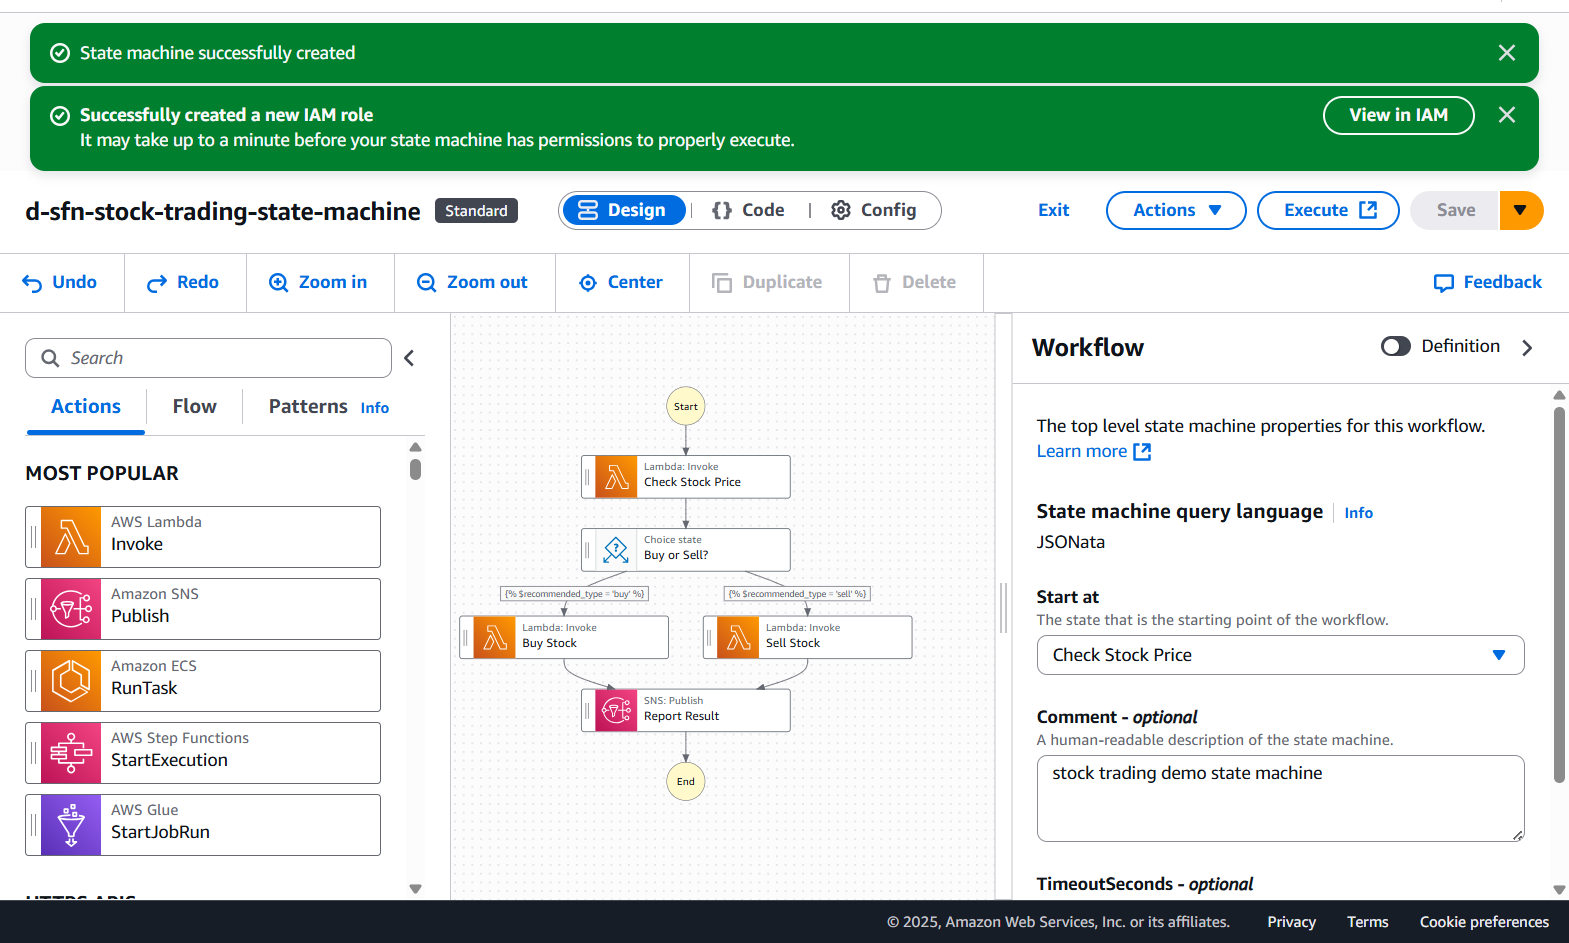Click the Undo toolbar button
The image size is (1569, 943).
(61, 283)
